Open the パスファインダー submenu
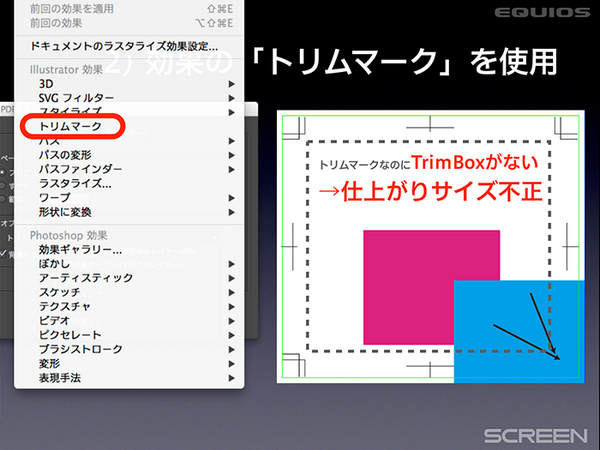 tap(129, 169)
